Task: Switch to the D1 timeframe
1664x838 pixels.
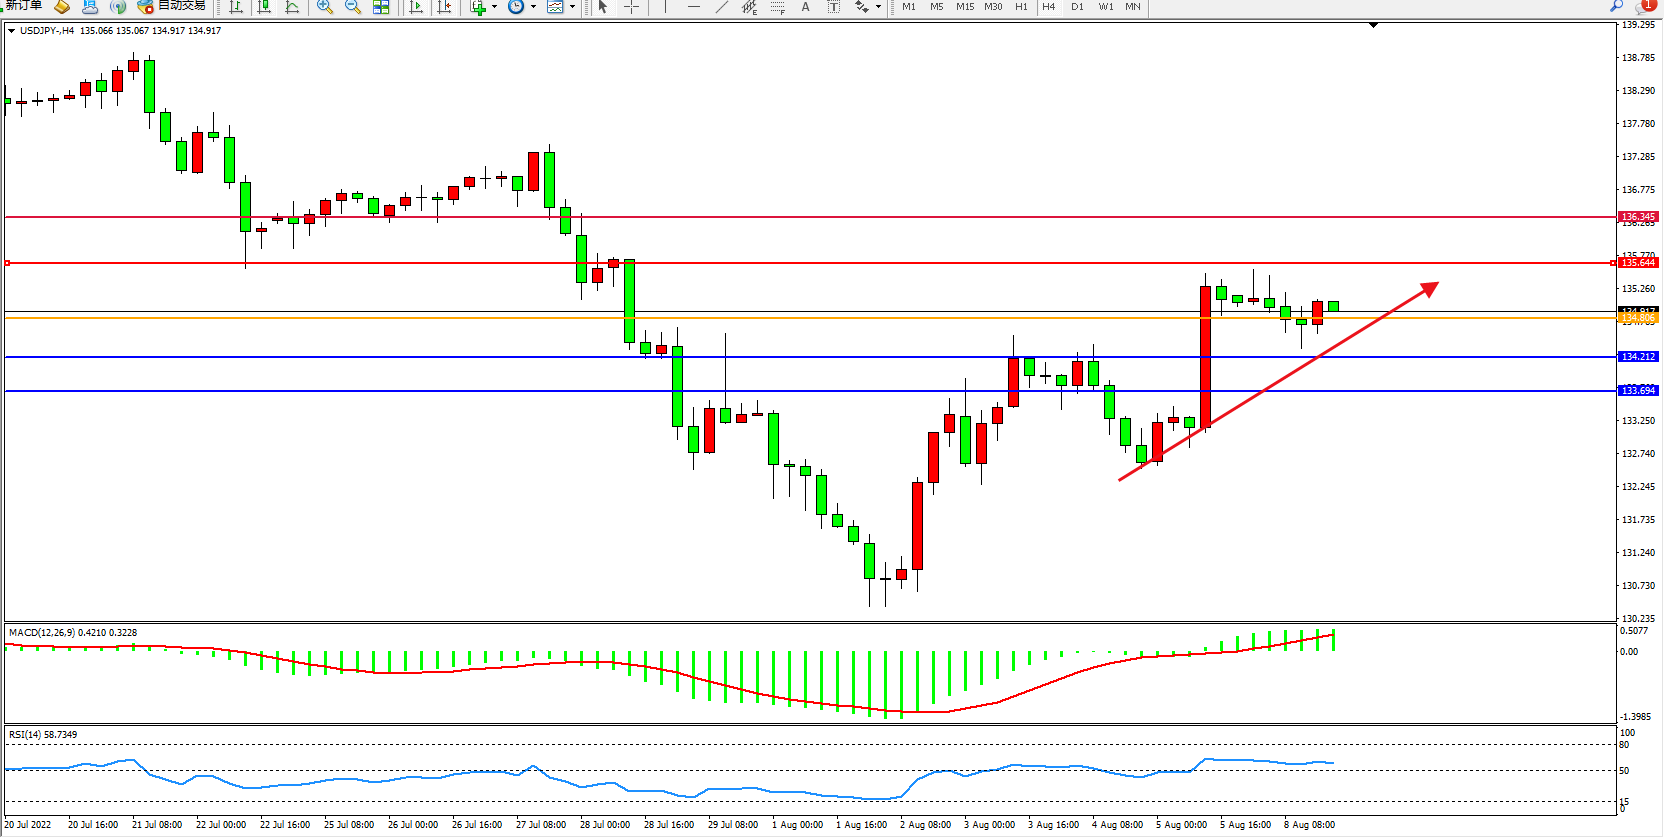Action: pyautogui.click(x=1077, y=7)
